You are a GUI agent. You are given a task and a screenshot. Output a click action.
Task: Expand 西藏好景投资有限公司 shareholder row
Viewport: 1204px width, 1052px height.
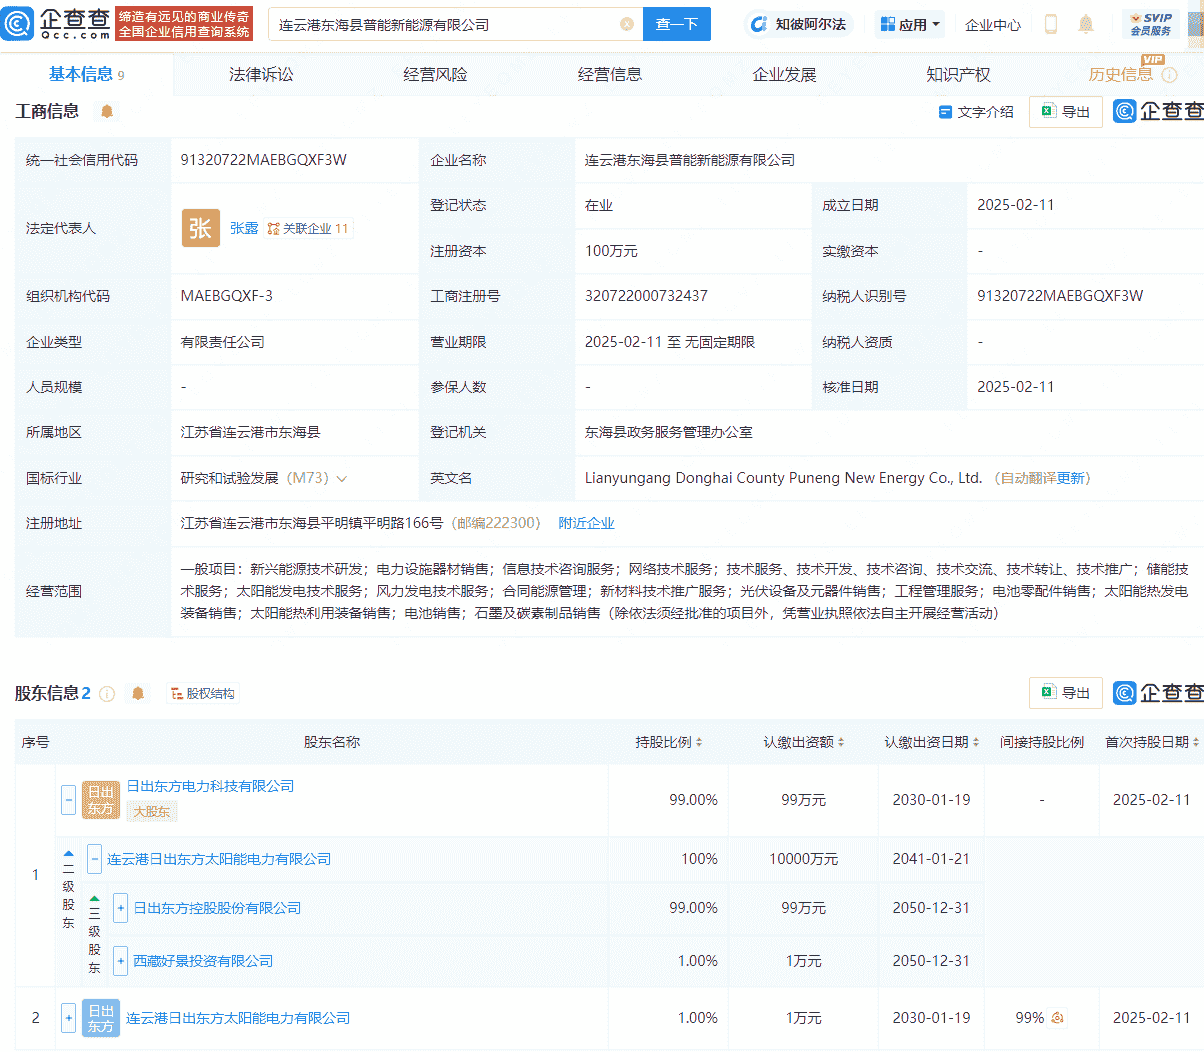[120, 961]
